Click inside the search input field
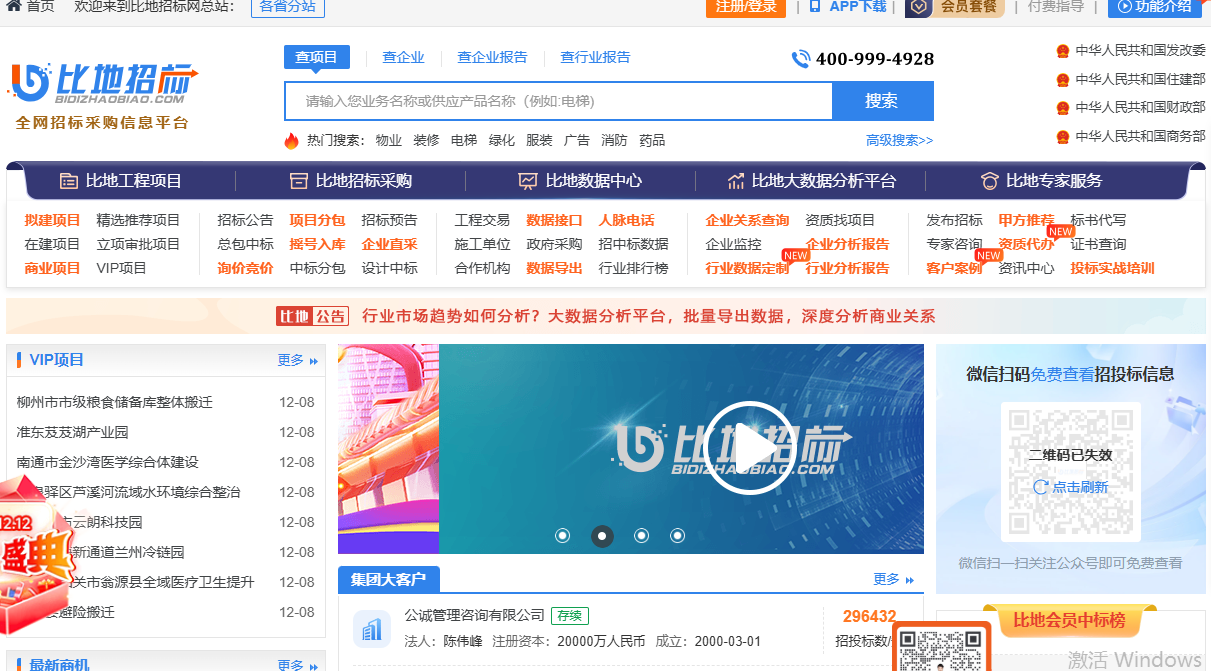 pyautogui.click(x=560, y=101)
